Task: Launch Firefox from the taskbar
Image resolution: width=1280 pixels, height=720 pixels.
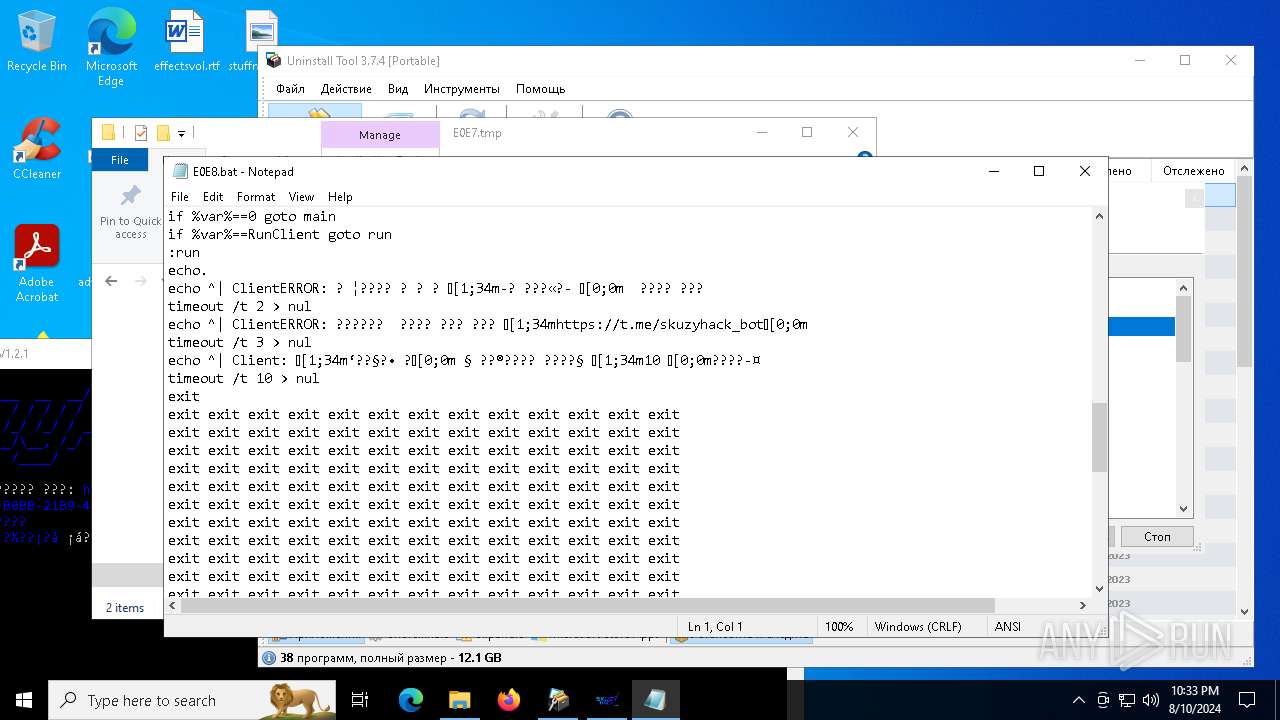Action: coord(509,700)
